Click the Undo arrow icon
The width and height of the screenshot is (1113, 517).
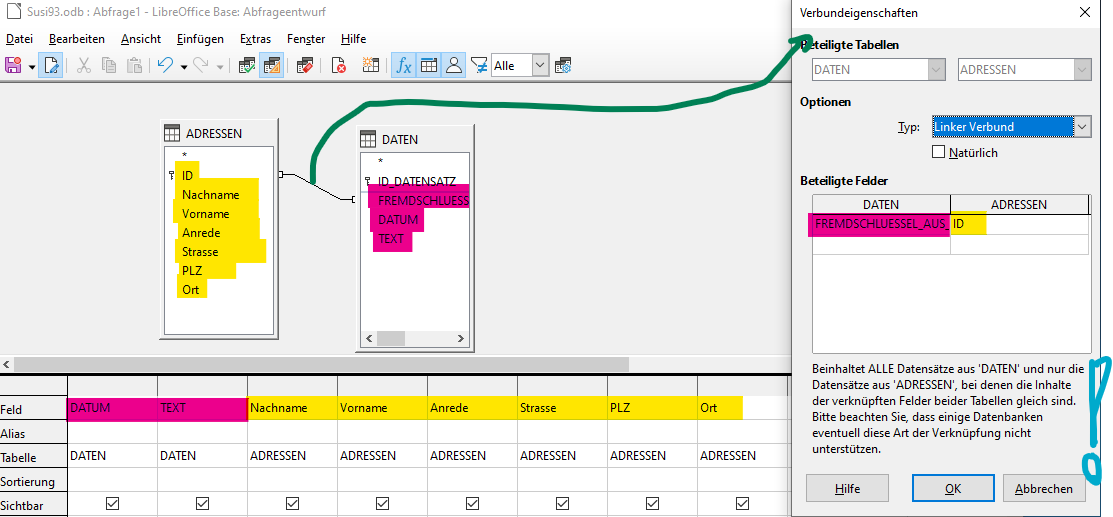click(x=165, y=66)
